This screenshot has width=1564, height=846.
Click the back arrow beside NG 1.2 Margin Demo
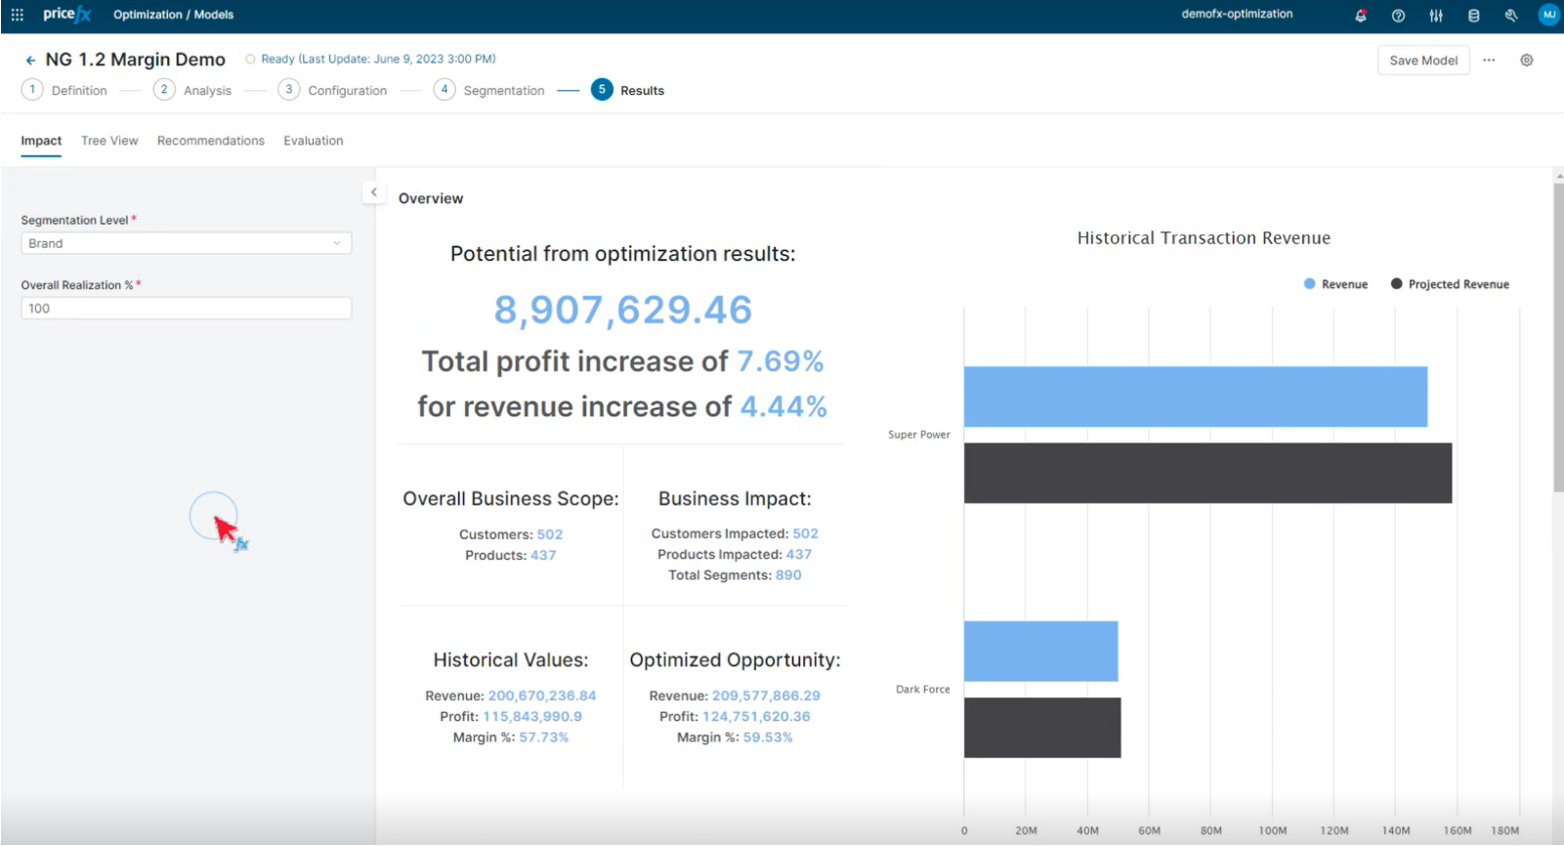tap(30, 60)
